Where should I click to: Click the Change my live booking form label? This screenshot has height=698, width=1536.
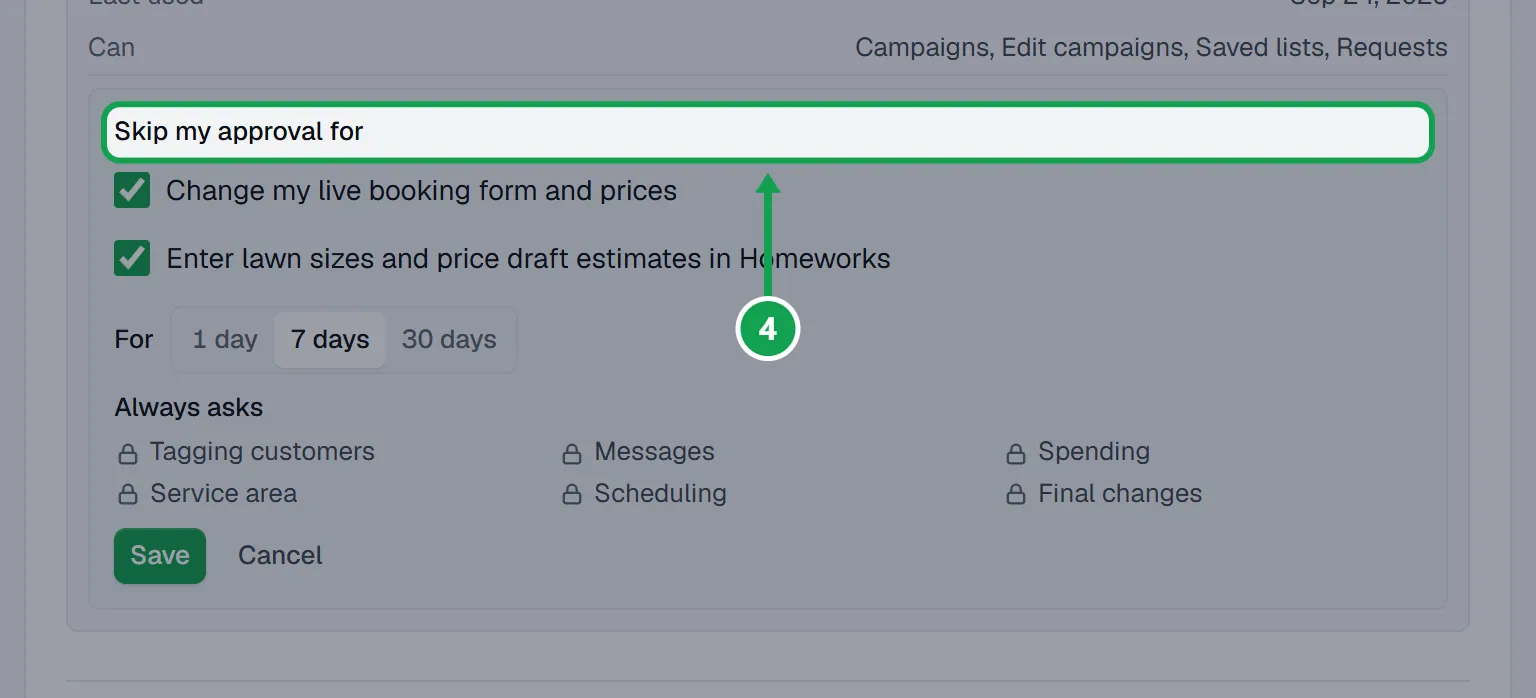pyautogui.click(x=421, y=190)
